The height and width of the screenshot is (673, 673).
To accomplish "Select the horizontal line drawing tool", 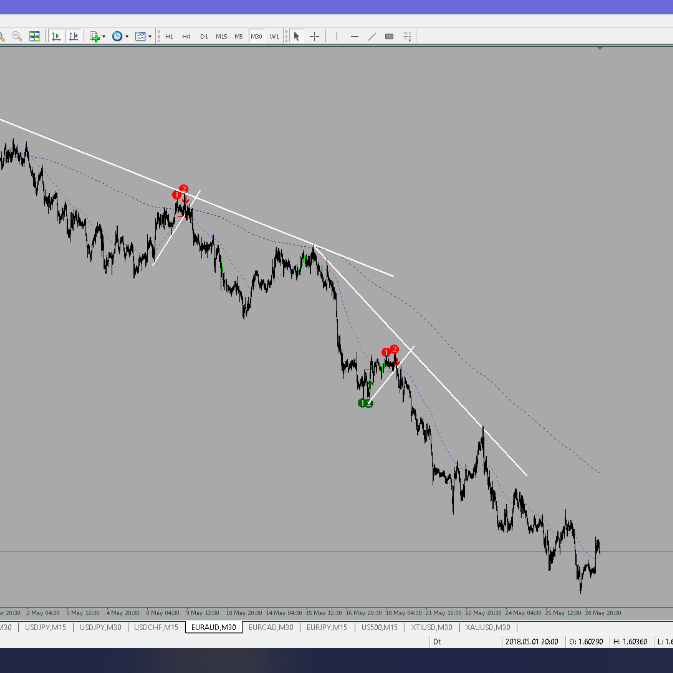I will point(355,36).
